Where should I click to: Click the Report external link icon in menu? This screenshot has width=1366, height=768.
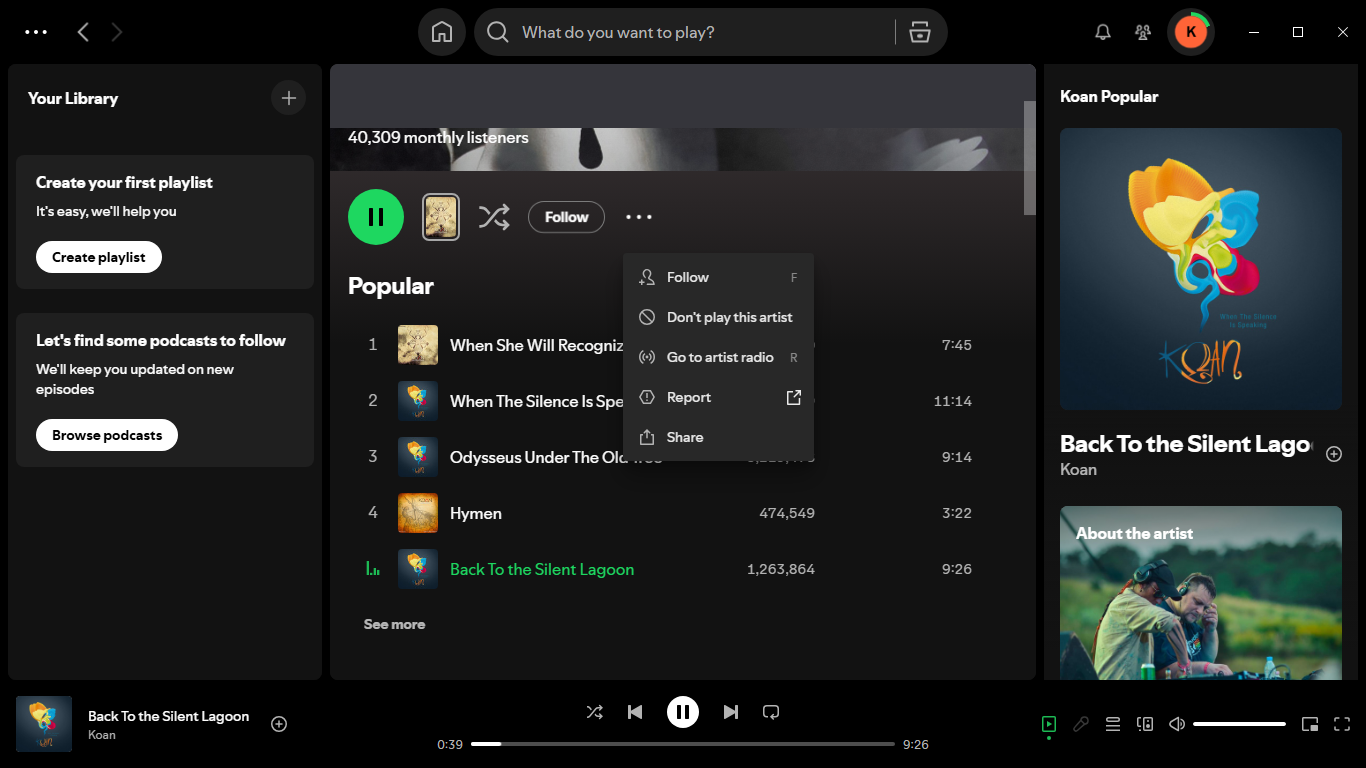click(794, 397)
